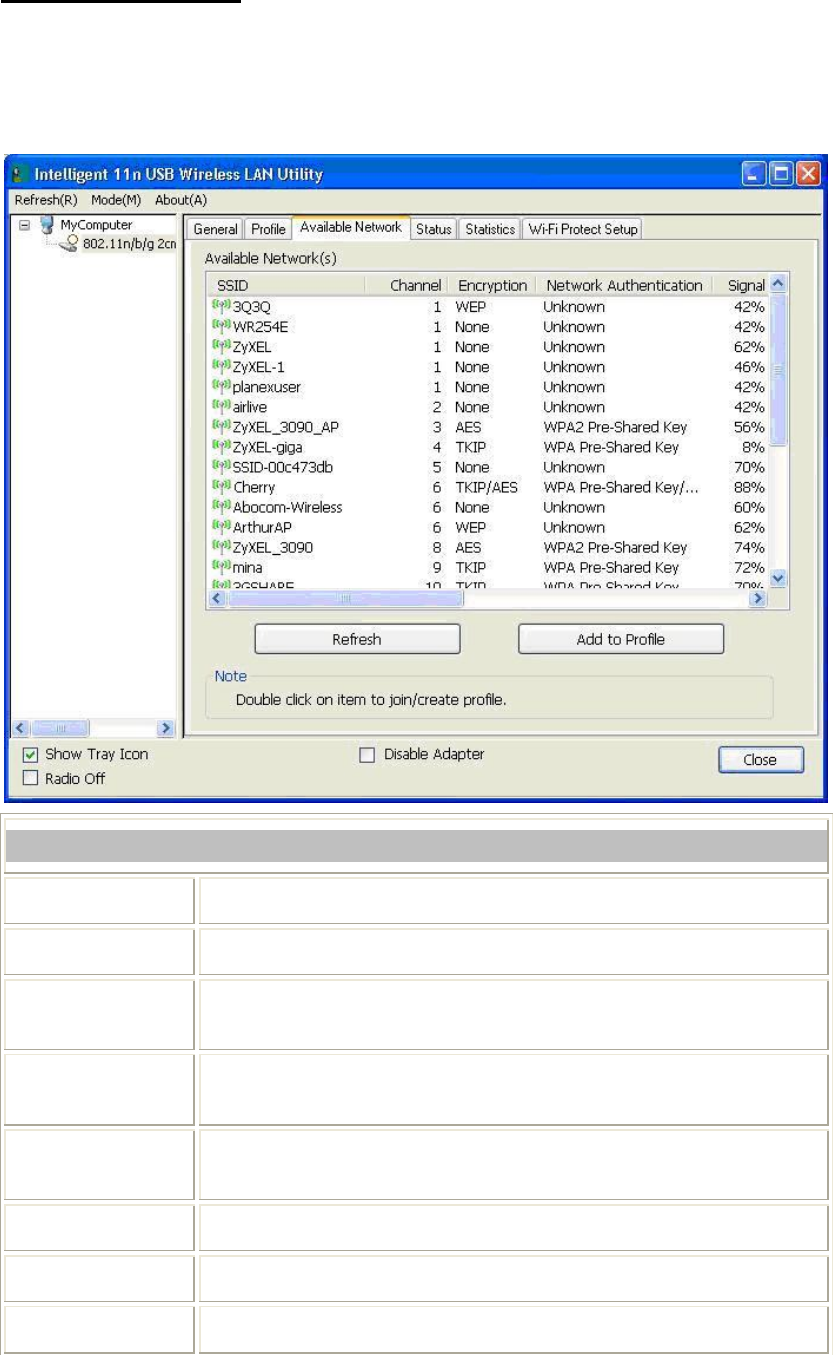Click the signal icon beside 3Q3Q
Viewport: 833px width, 1355px height.
(221, 307)
